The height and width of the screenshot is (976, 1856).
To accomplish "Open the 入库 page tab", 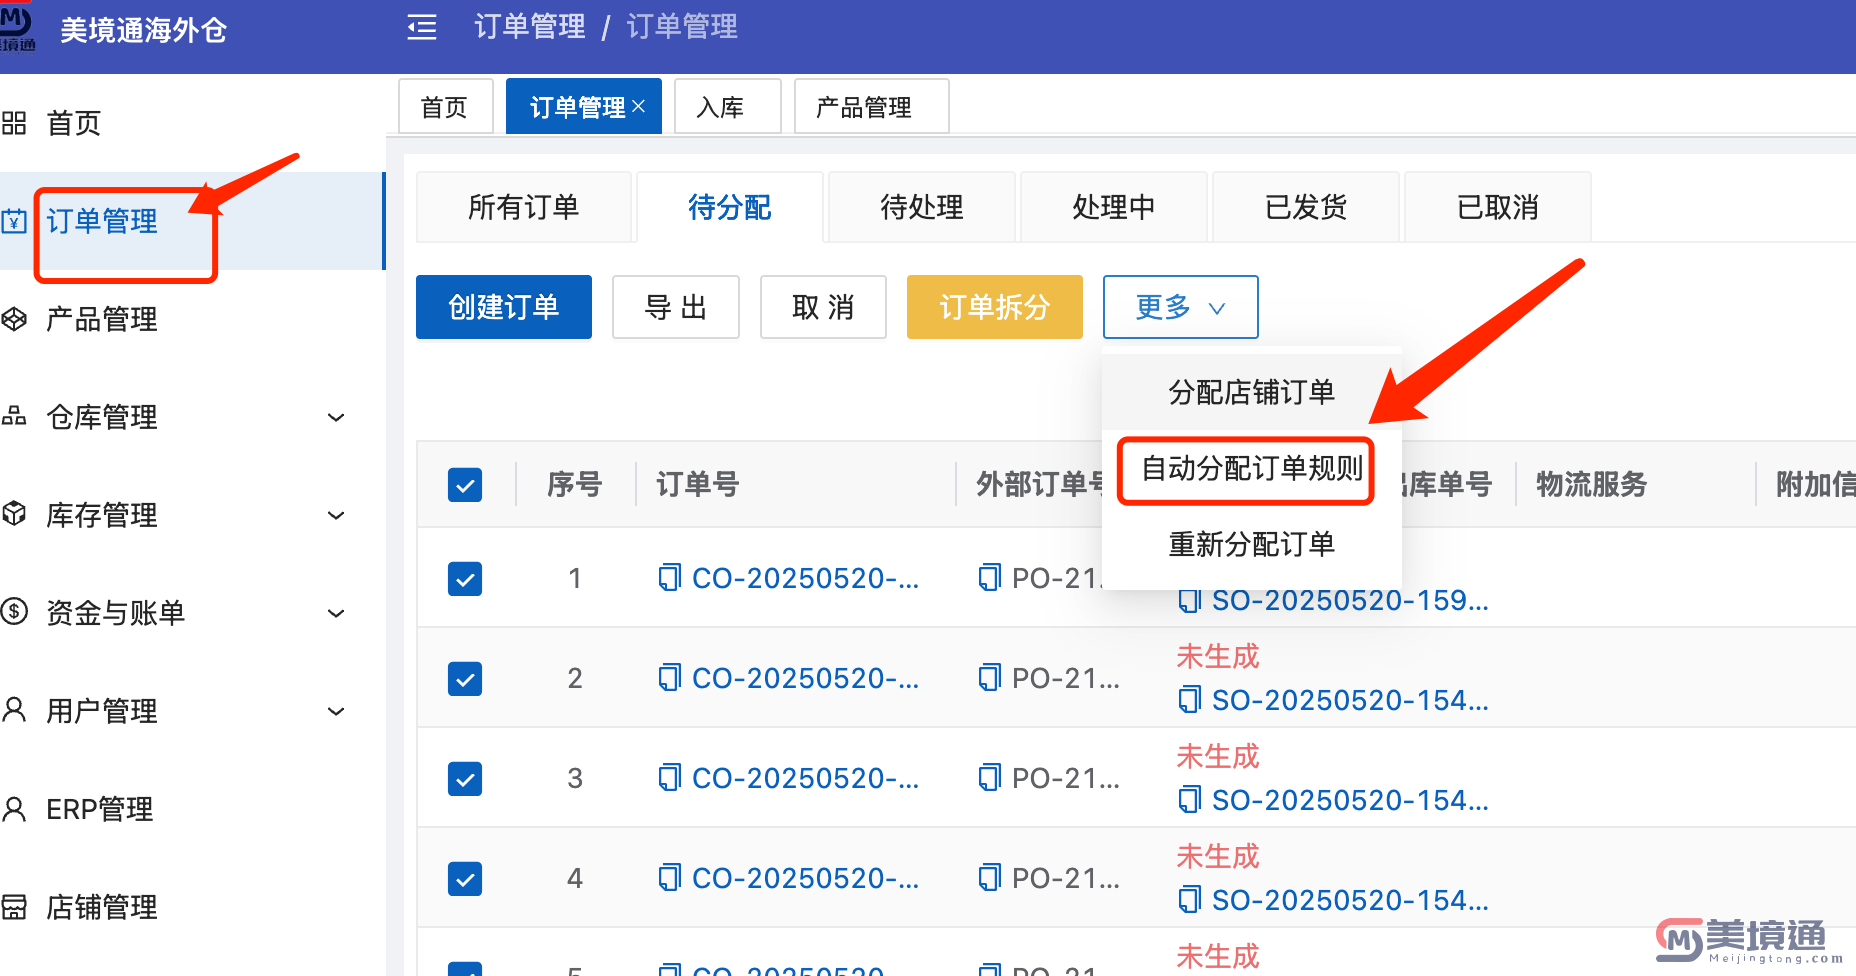I will coord(727,106).
